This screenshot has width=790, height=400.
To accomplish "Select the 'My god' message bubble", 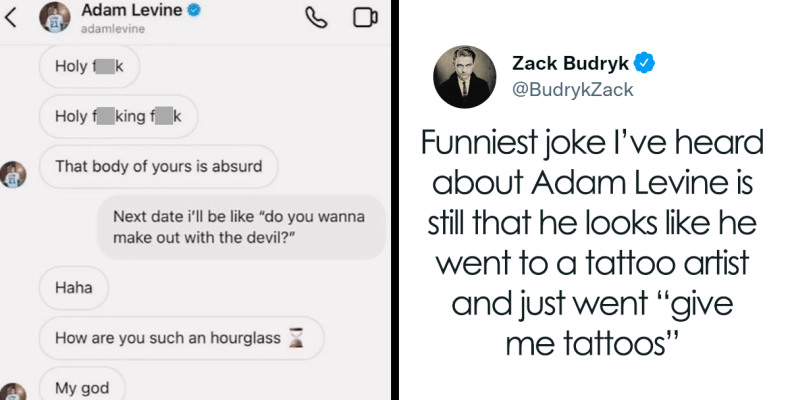I will pyautogui.click(x=82, y=387).
